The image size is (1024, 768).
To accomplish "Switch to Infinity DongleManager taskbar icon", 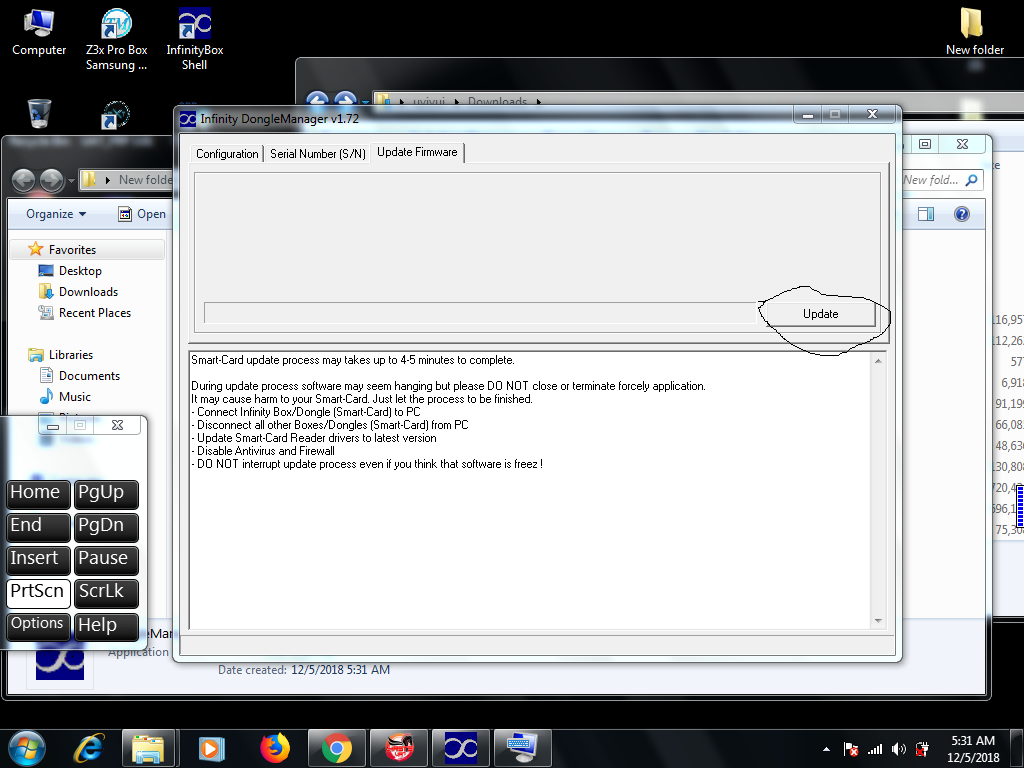I will click(x=461, y=748).
